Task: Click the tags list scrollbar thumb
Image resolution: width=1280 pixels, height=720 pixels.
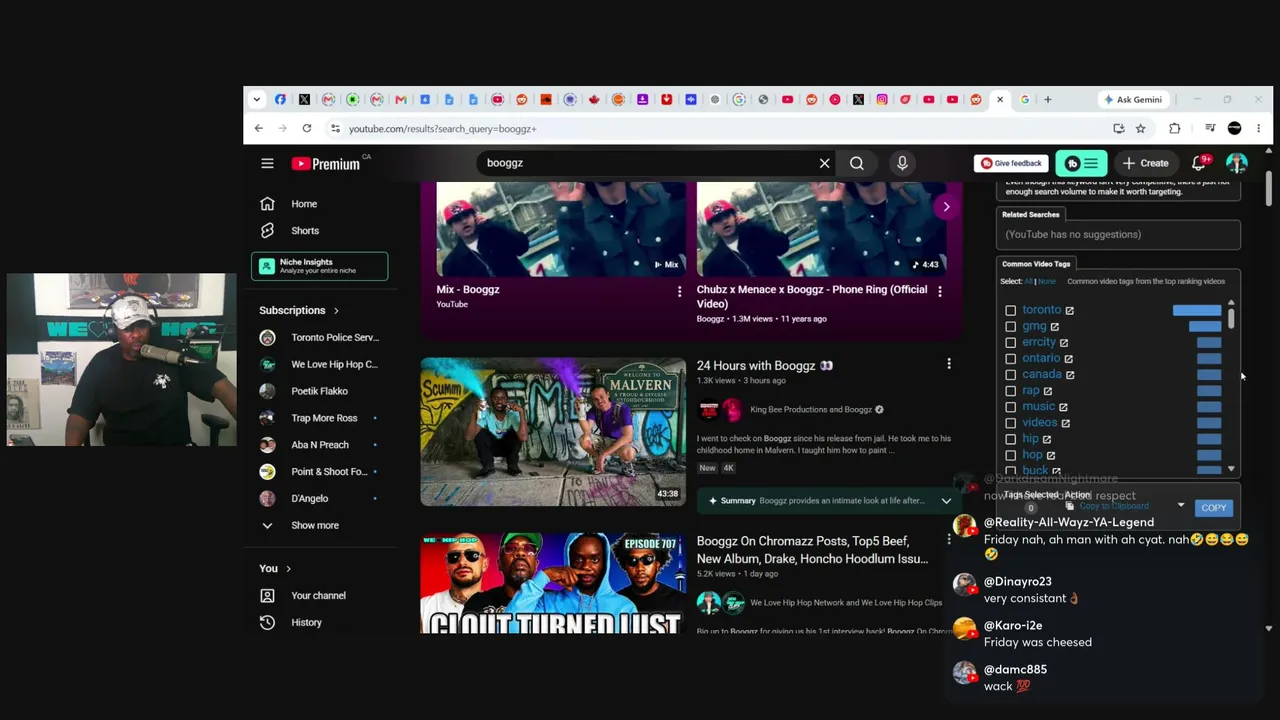Action: coord(1231,318)
